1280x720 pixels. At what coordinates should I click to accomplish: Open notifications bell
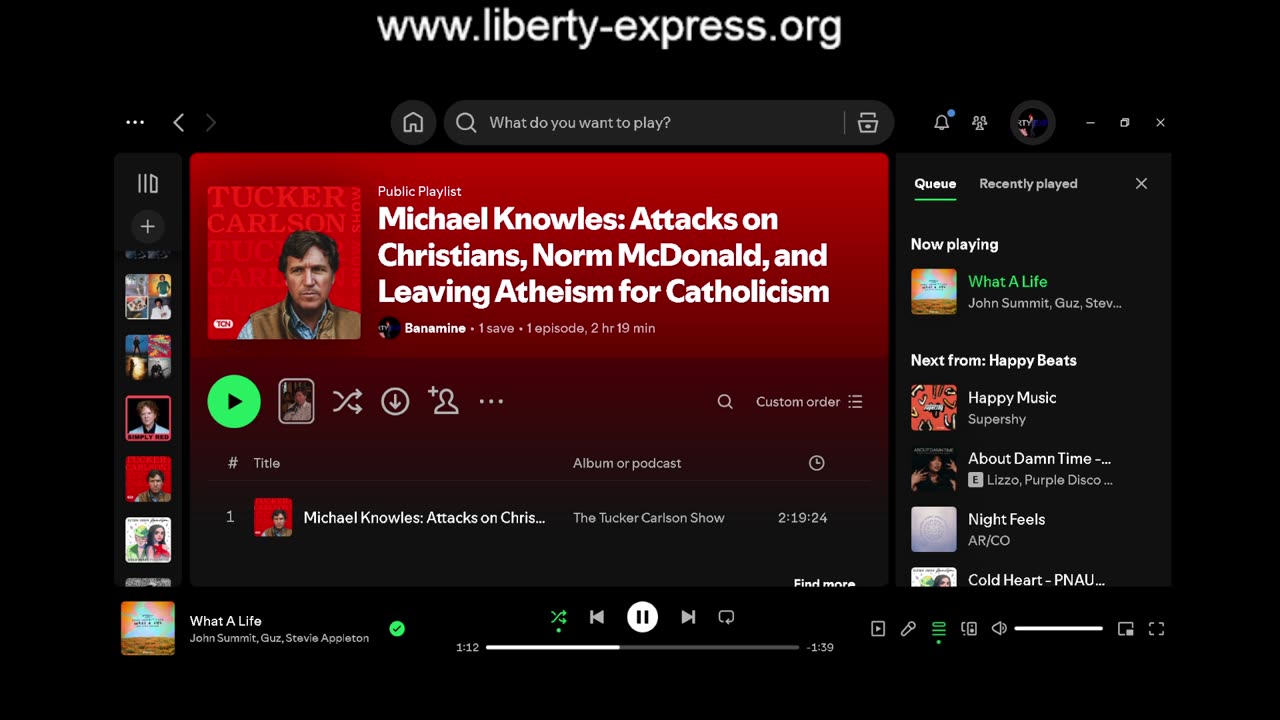click(941, 122)
